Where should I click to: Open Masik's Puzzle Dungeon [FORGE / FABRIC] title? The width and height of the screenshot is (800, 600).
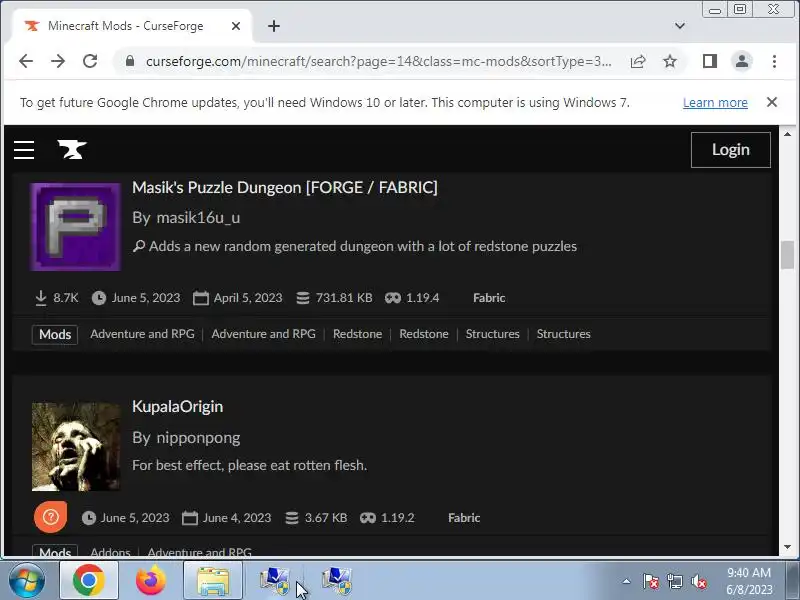click(285, 188)
